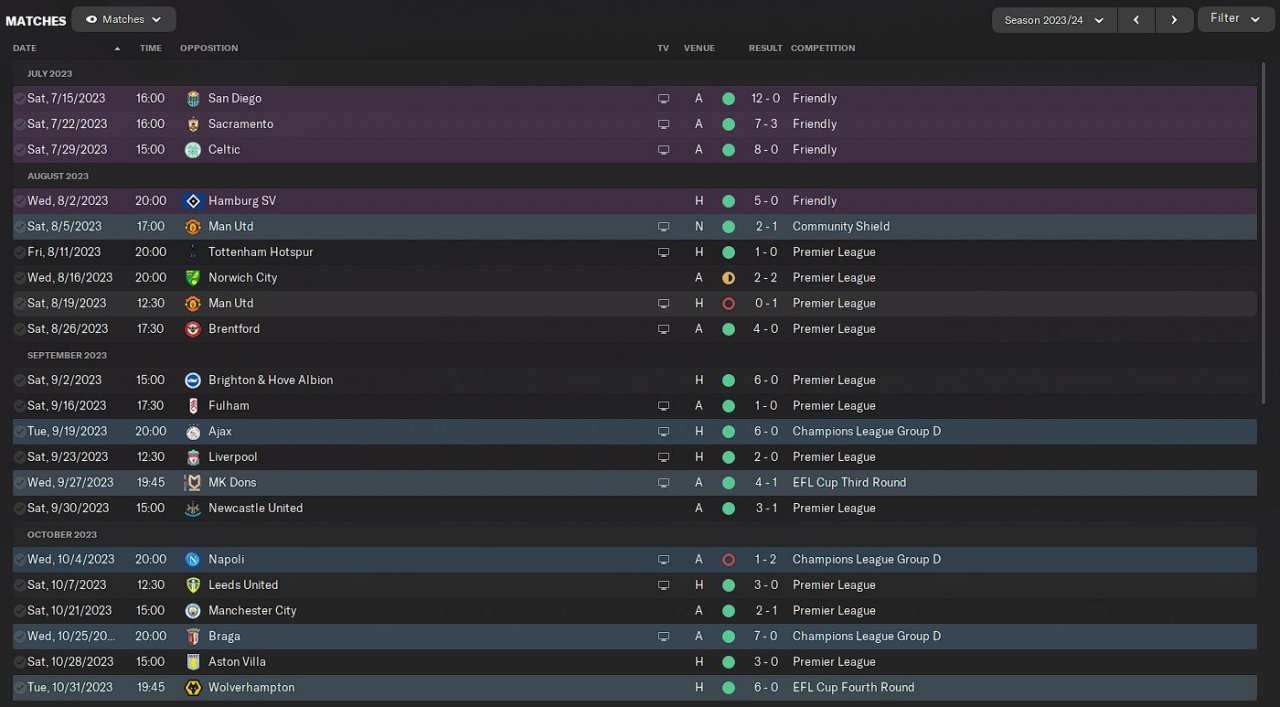Click the Hamburg SV badge icon
The height and width of the screenshot is (707, 1280).
click(193, 201)
